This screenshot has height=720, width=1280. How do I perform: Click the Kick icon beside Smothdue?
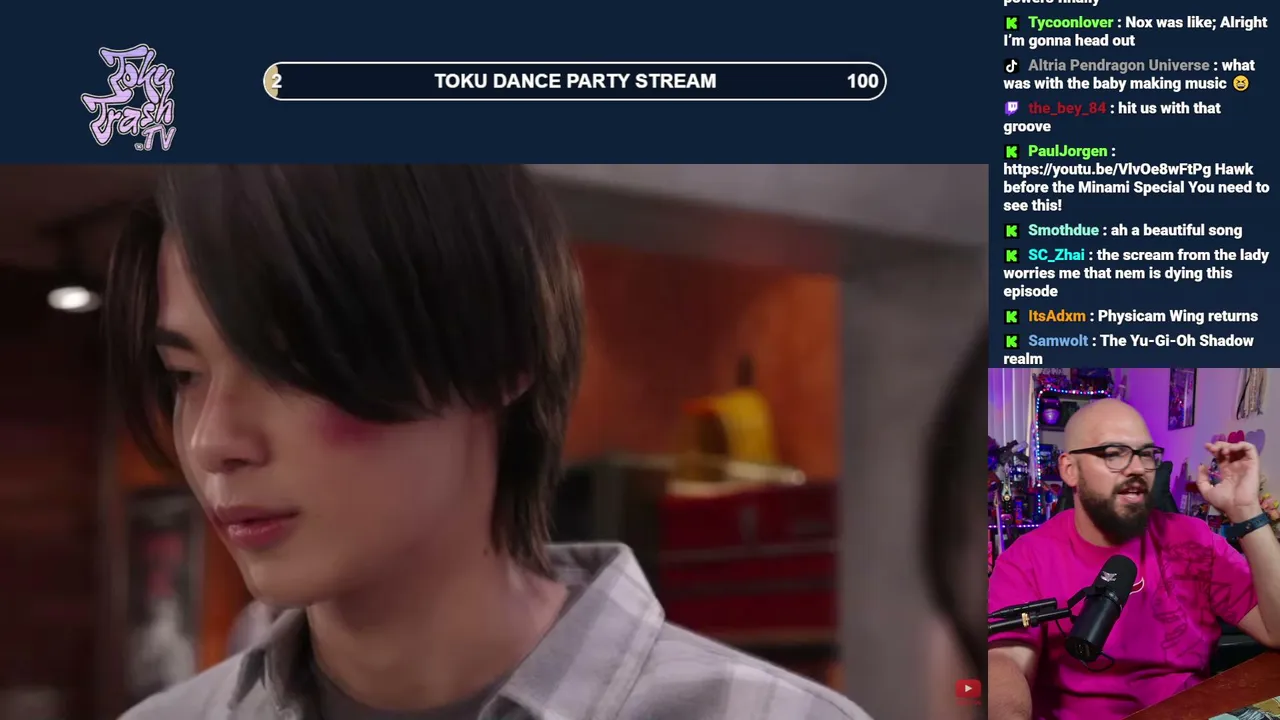[1012, 231]
